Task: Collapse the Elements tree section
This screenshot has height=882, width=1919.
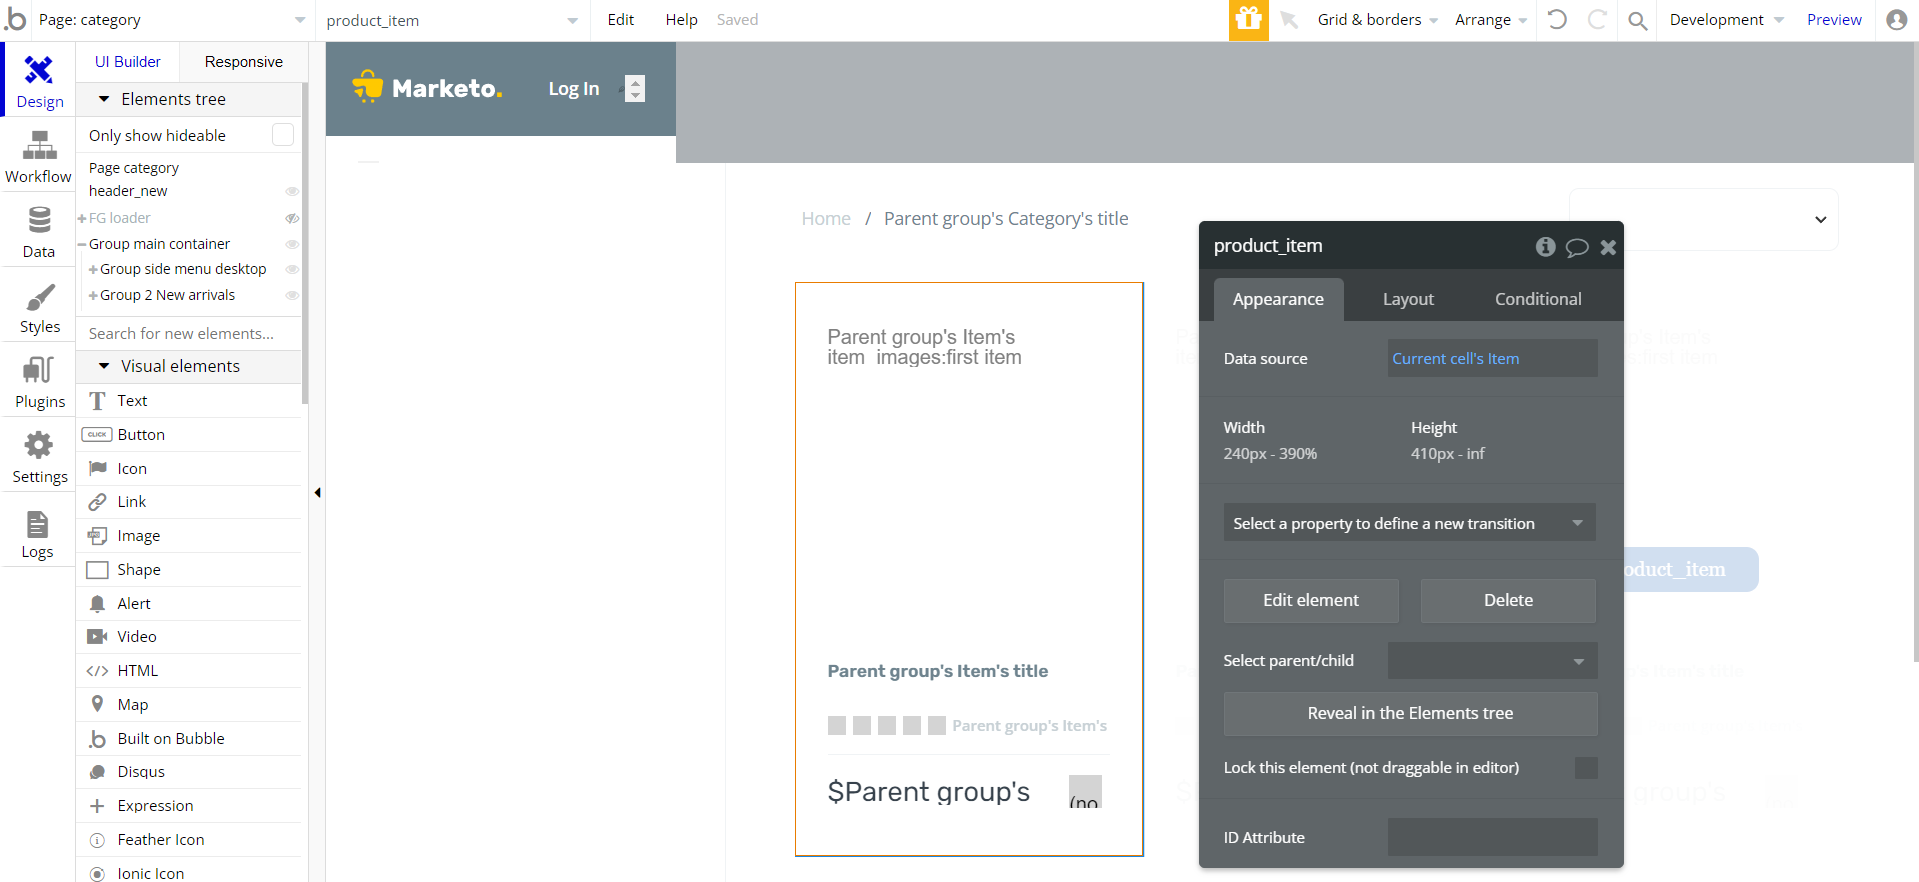Action: pyautogui.click(x=104, y=99)
